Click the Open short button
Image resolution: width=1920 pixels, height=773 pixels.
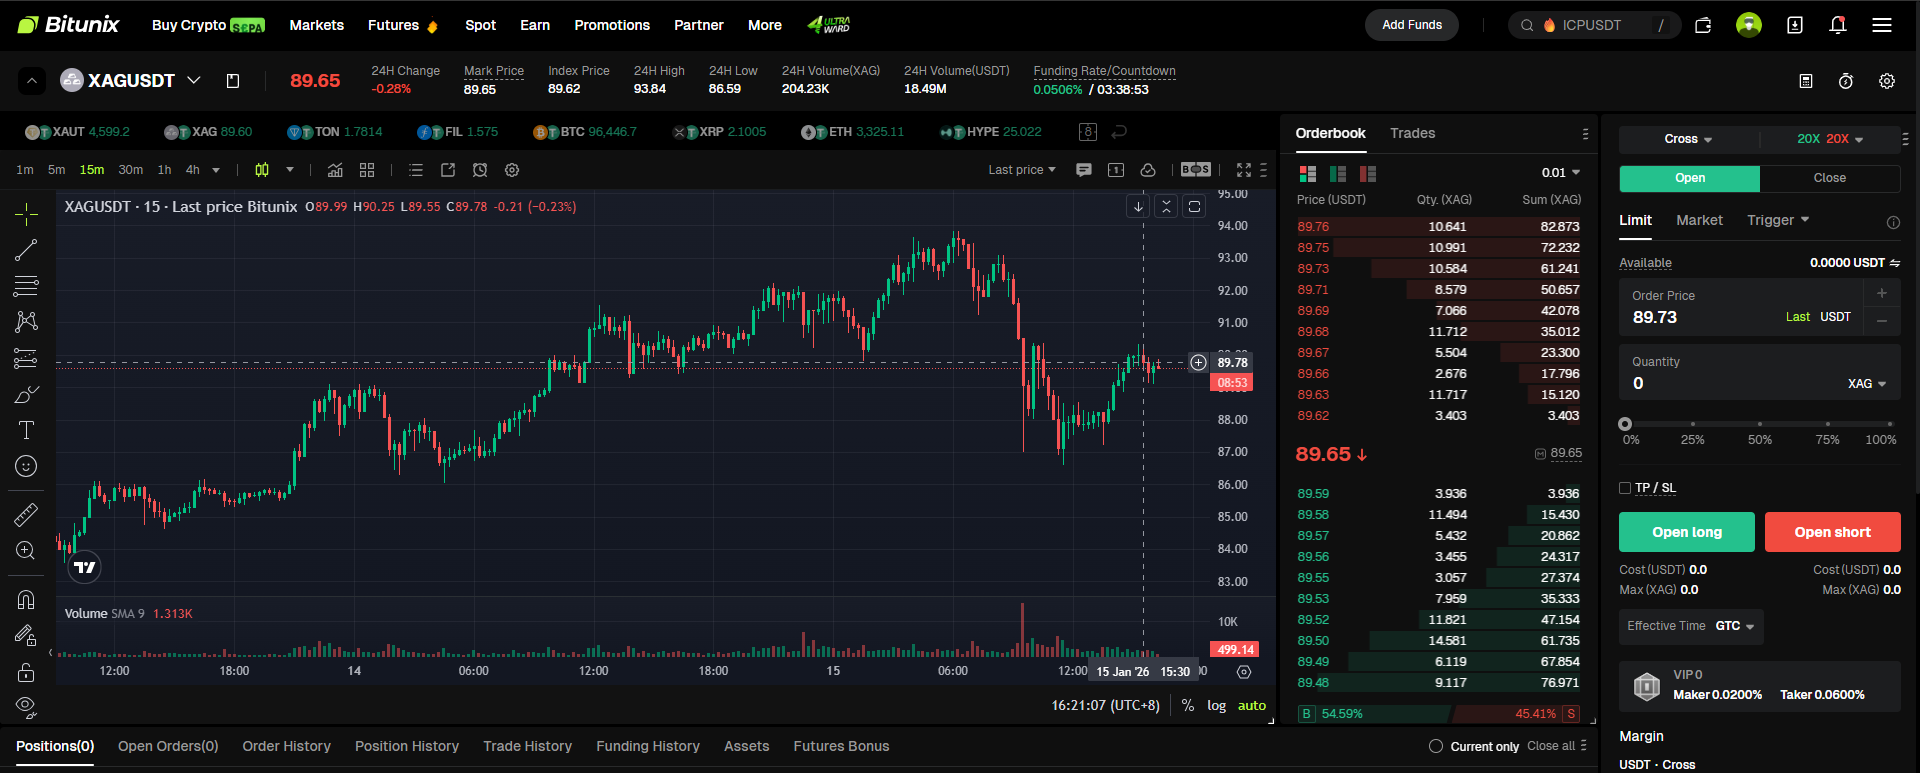coord(1832,532)
